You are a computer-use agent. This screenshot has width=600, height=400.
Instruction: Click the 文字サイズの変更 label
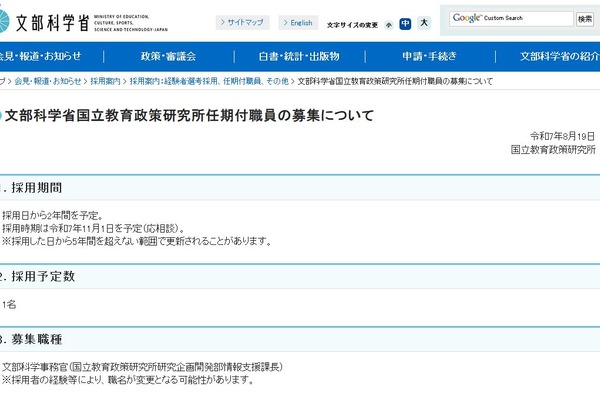tap(352, 25)
